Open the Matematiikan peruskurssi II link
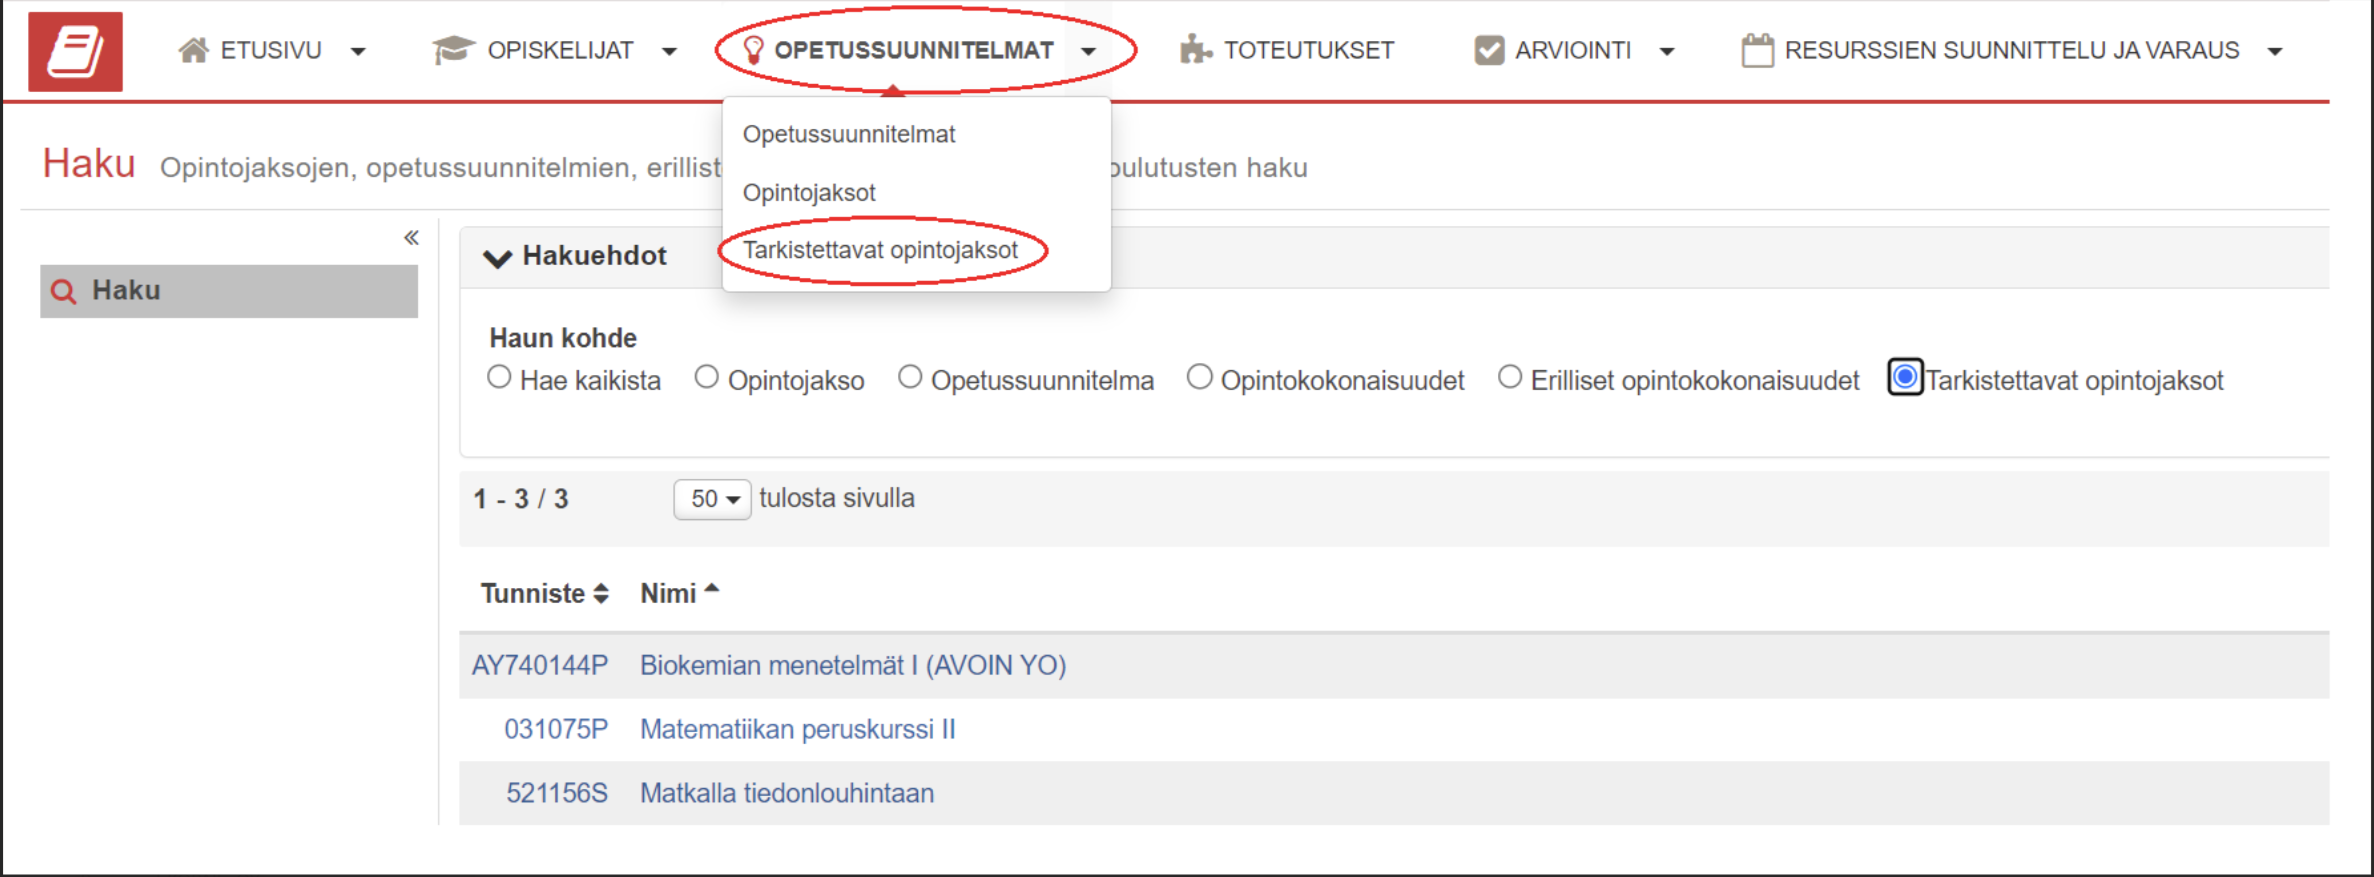 [797, 730]
